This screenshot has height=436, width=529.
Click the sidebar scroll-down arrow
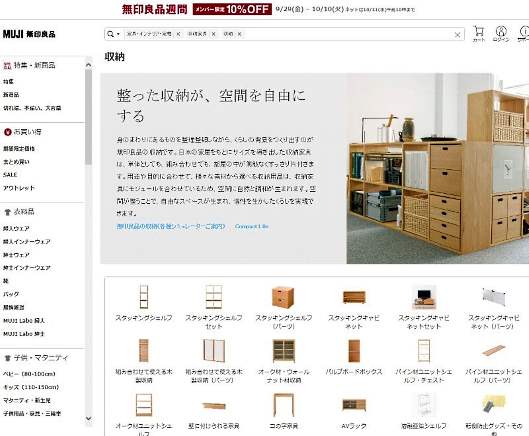[x=88, y=418]
